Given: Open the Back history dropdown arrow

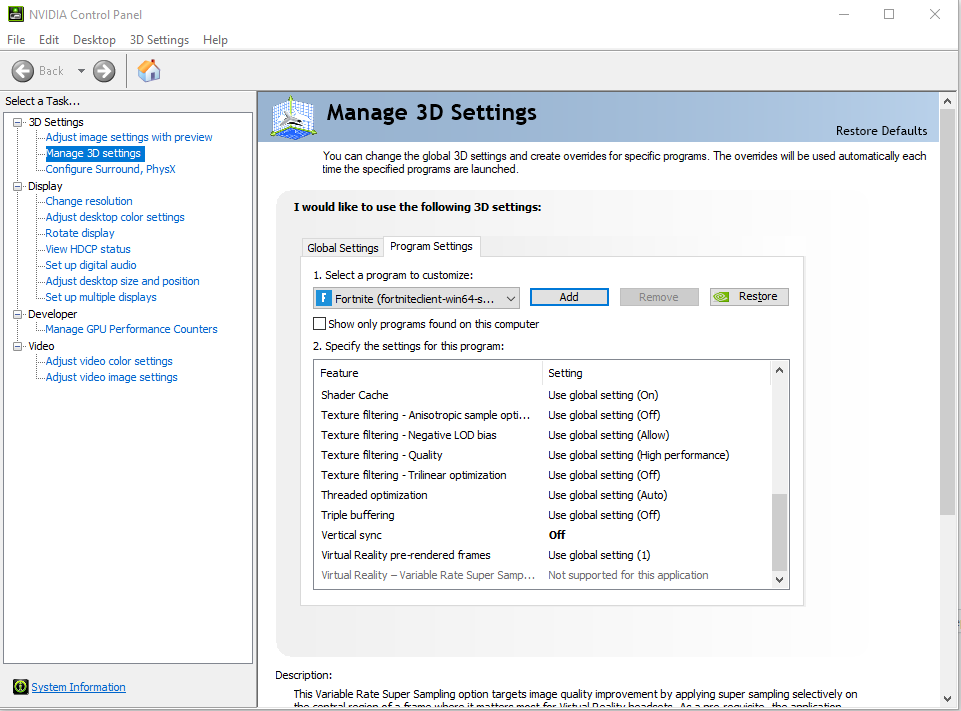Looking at the screenshot, I should (81, 71).
